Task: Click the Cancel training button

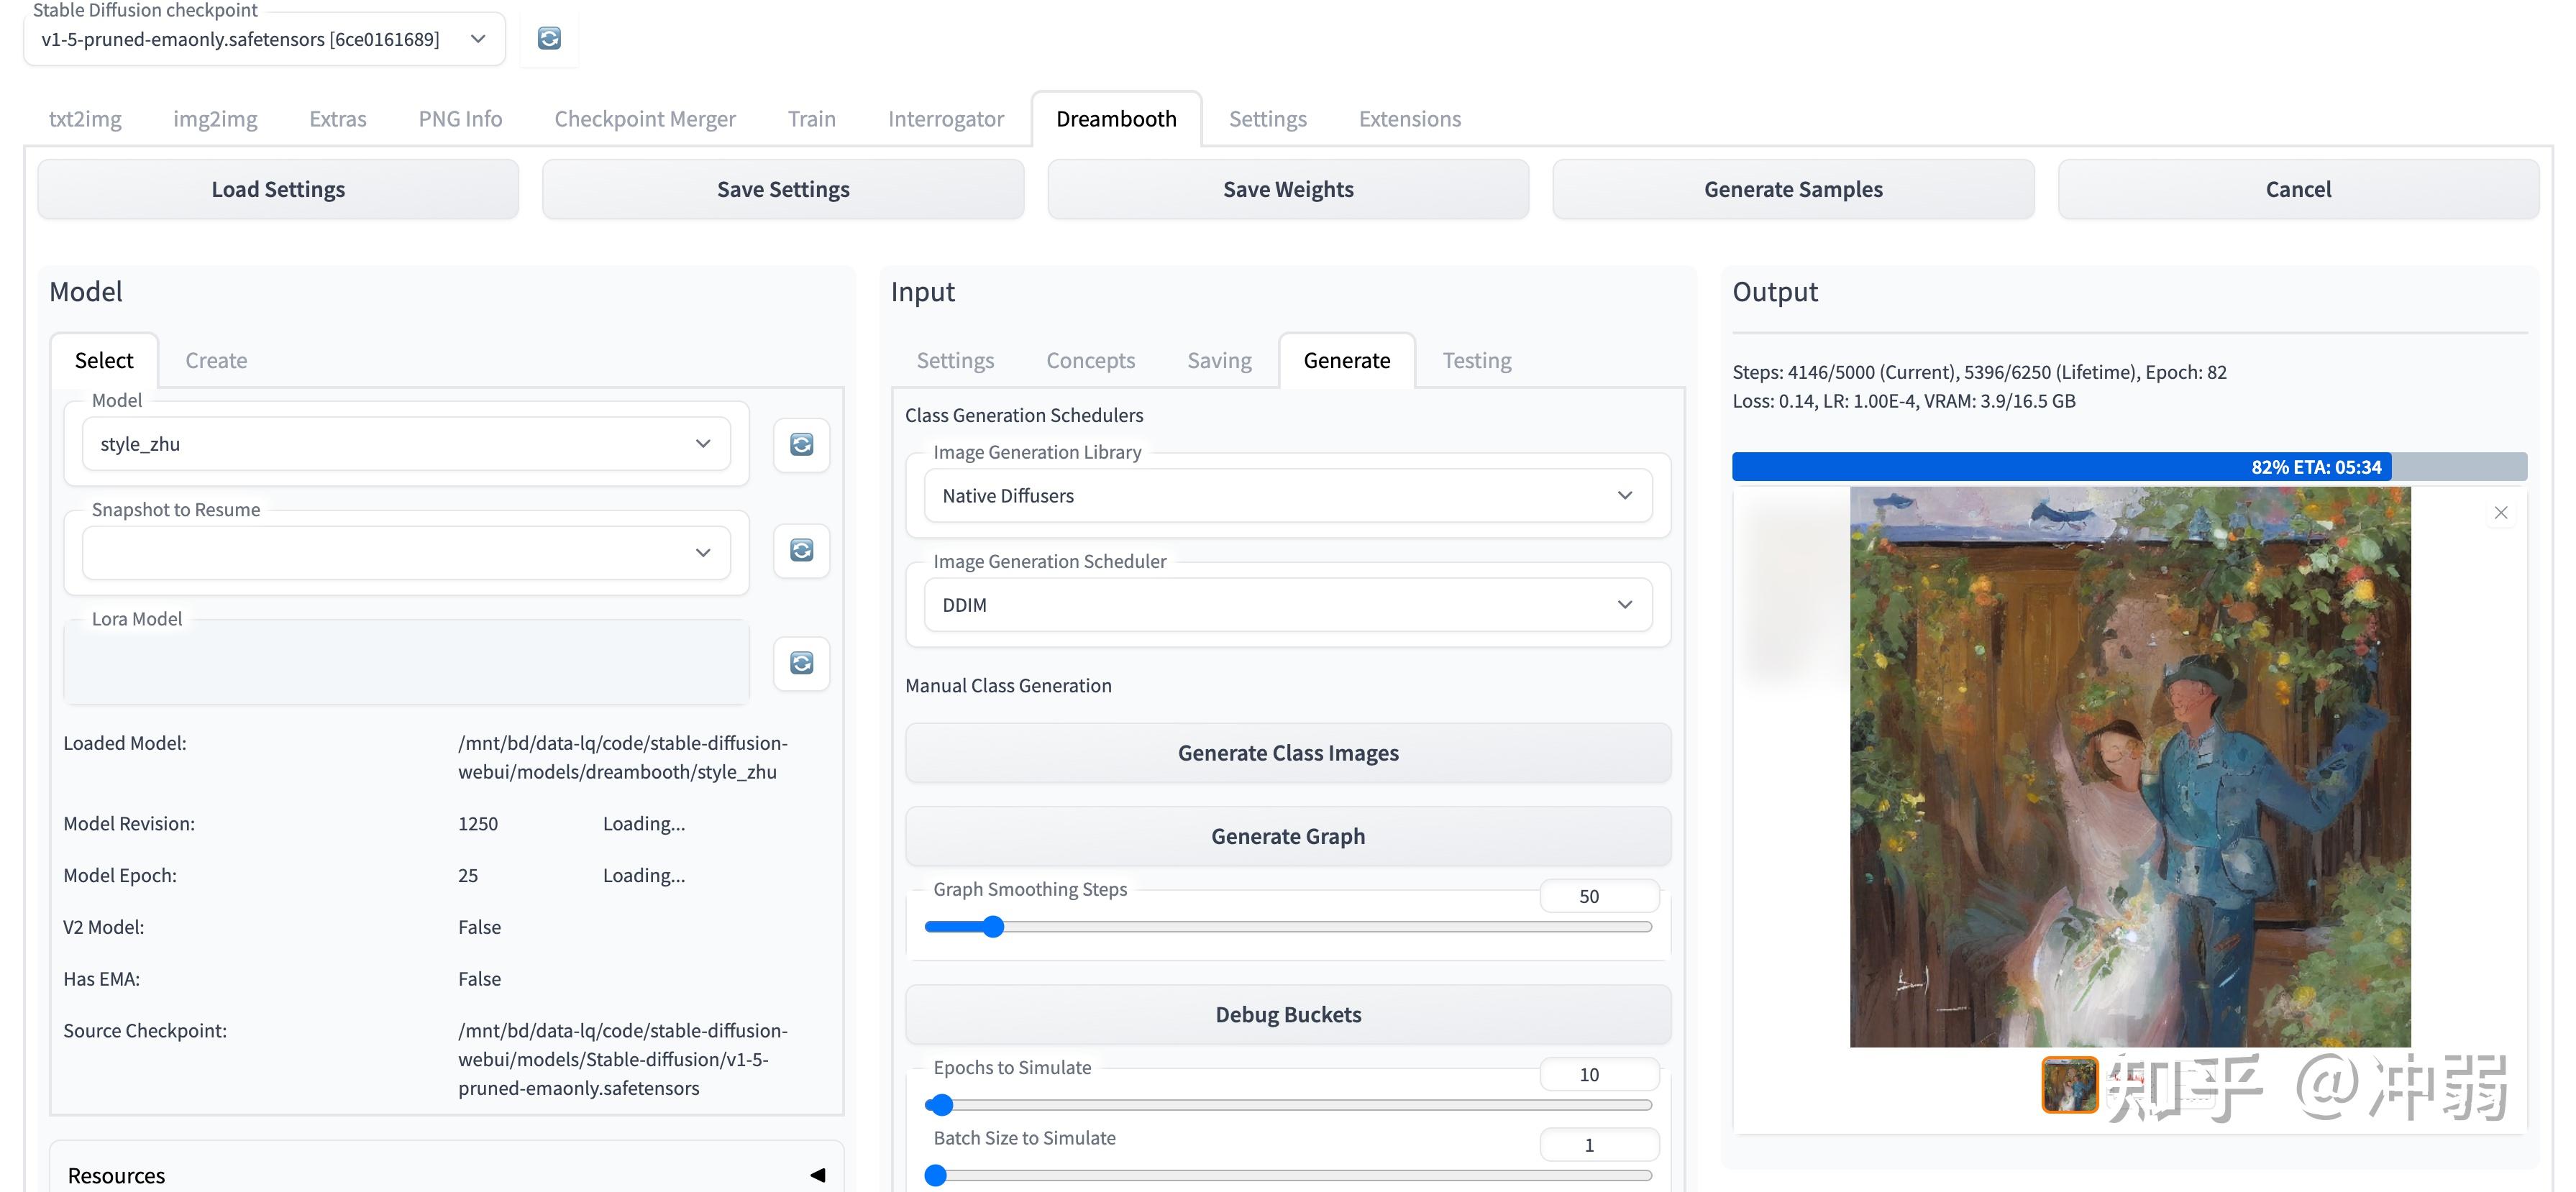Action: tap(2297, 190)
